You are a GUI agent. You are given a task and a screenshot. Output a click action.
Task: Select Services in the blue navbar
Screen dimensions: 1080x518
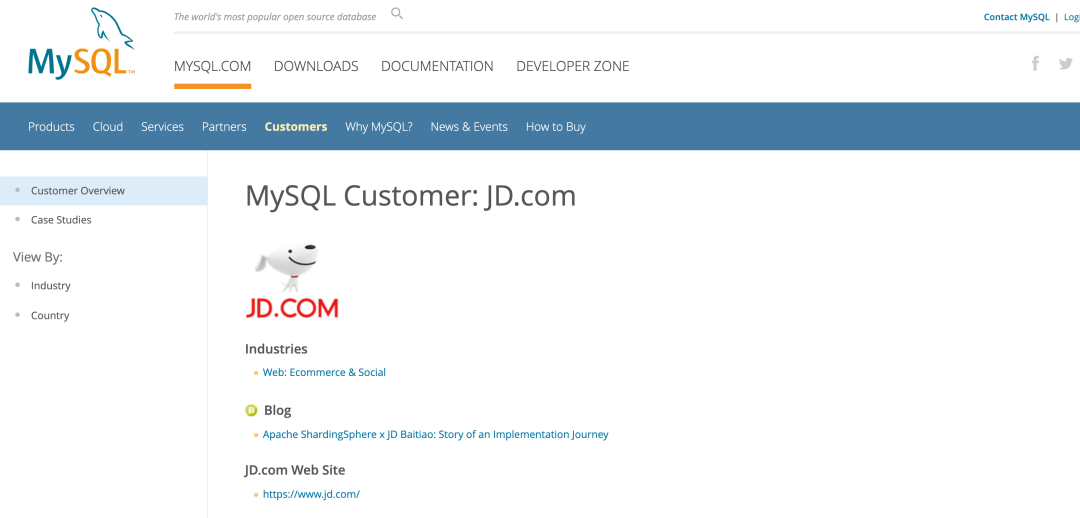(163, 127)
